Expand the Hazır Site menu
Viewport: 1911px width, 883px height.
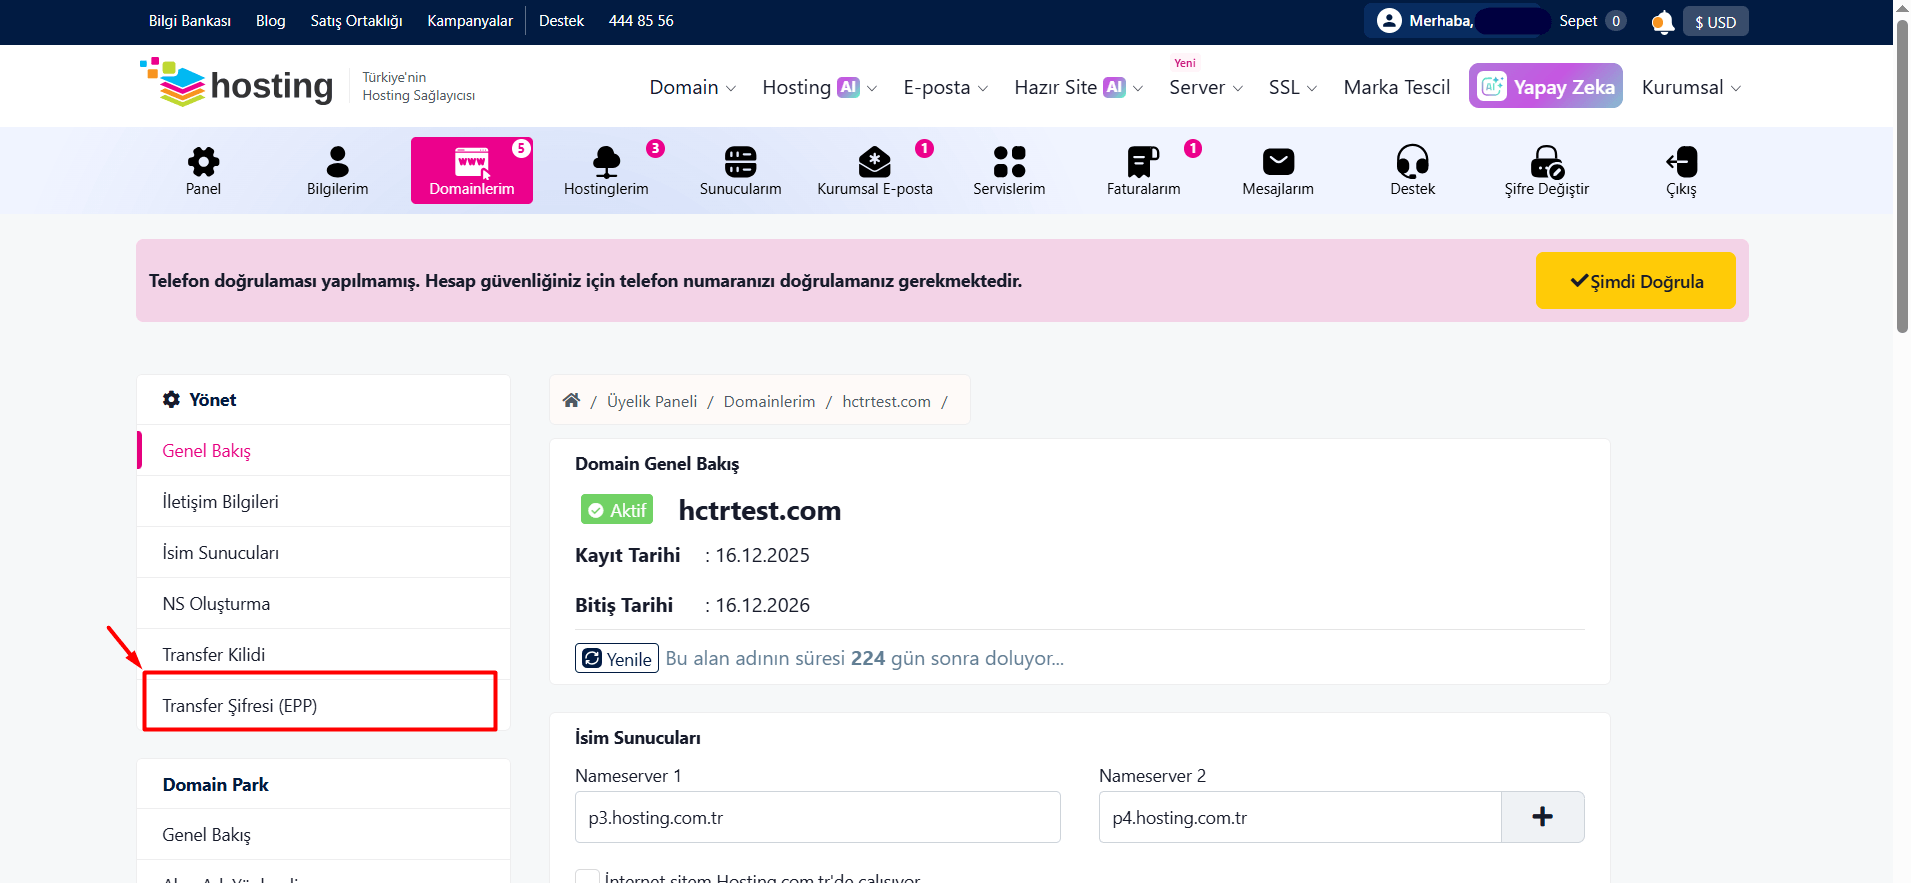1079,87
